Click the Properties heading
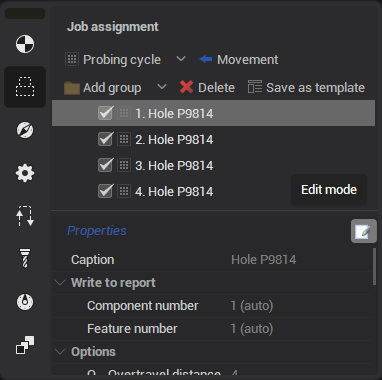Image resolution: width=382 pixels, height=380 pixels. [97, 231]
